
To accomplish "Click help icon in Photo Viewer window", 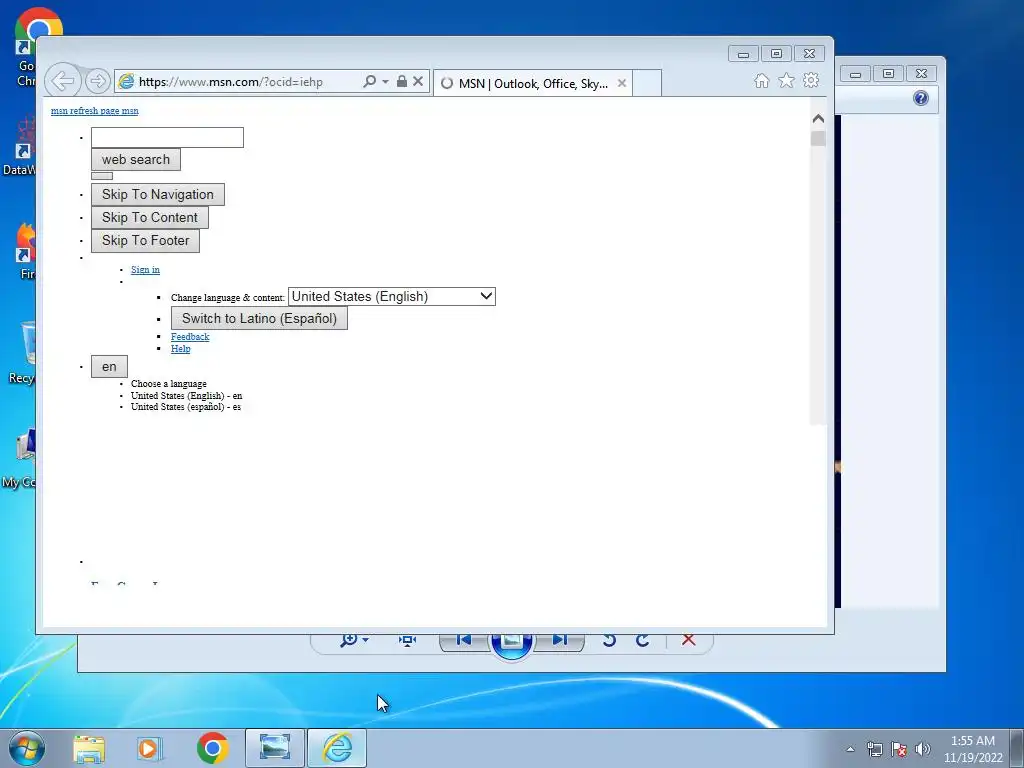I will point(921,98).
